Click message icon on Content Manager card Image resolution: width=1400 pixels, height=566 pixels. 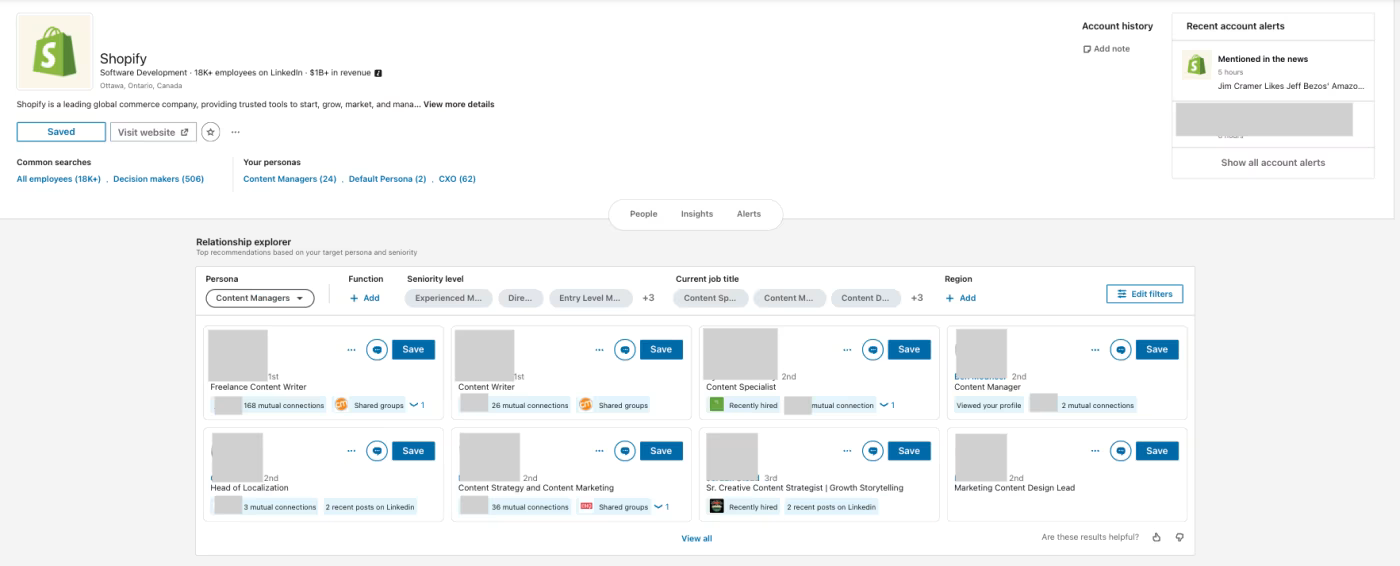[x=1121, y=350]
